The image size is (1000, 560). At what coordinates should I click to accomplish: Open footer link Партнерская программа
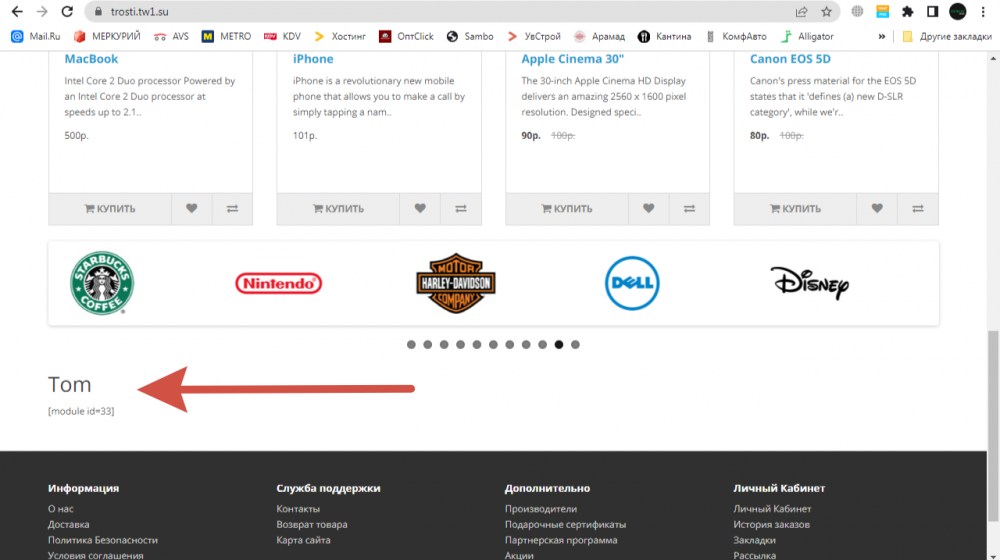(561, 540)
